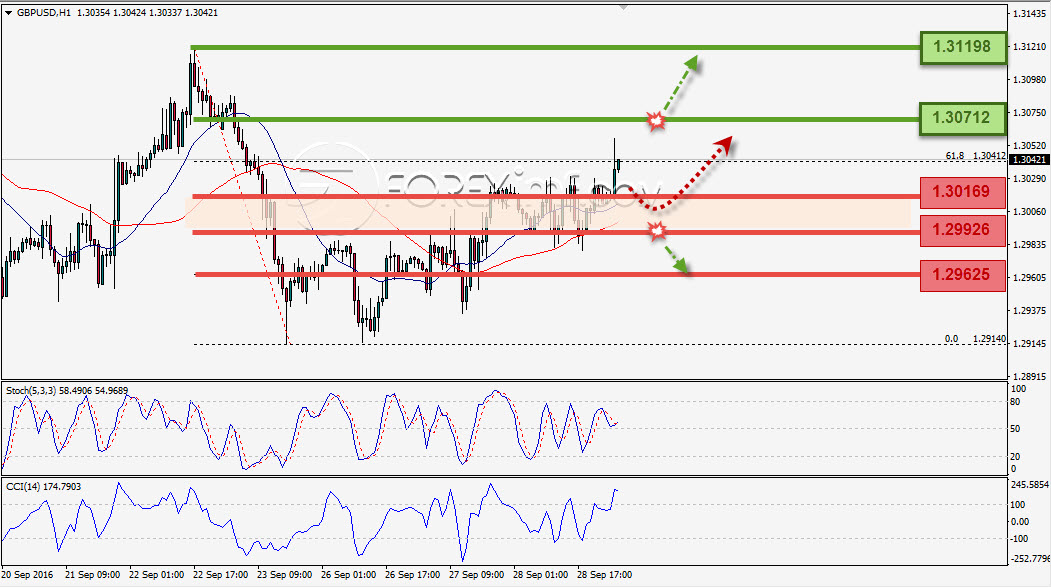Click the upper red starburst marker at 1.30712
Screen dimensions: 1051x588
[656, 121]
